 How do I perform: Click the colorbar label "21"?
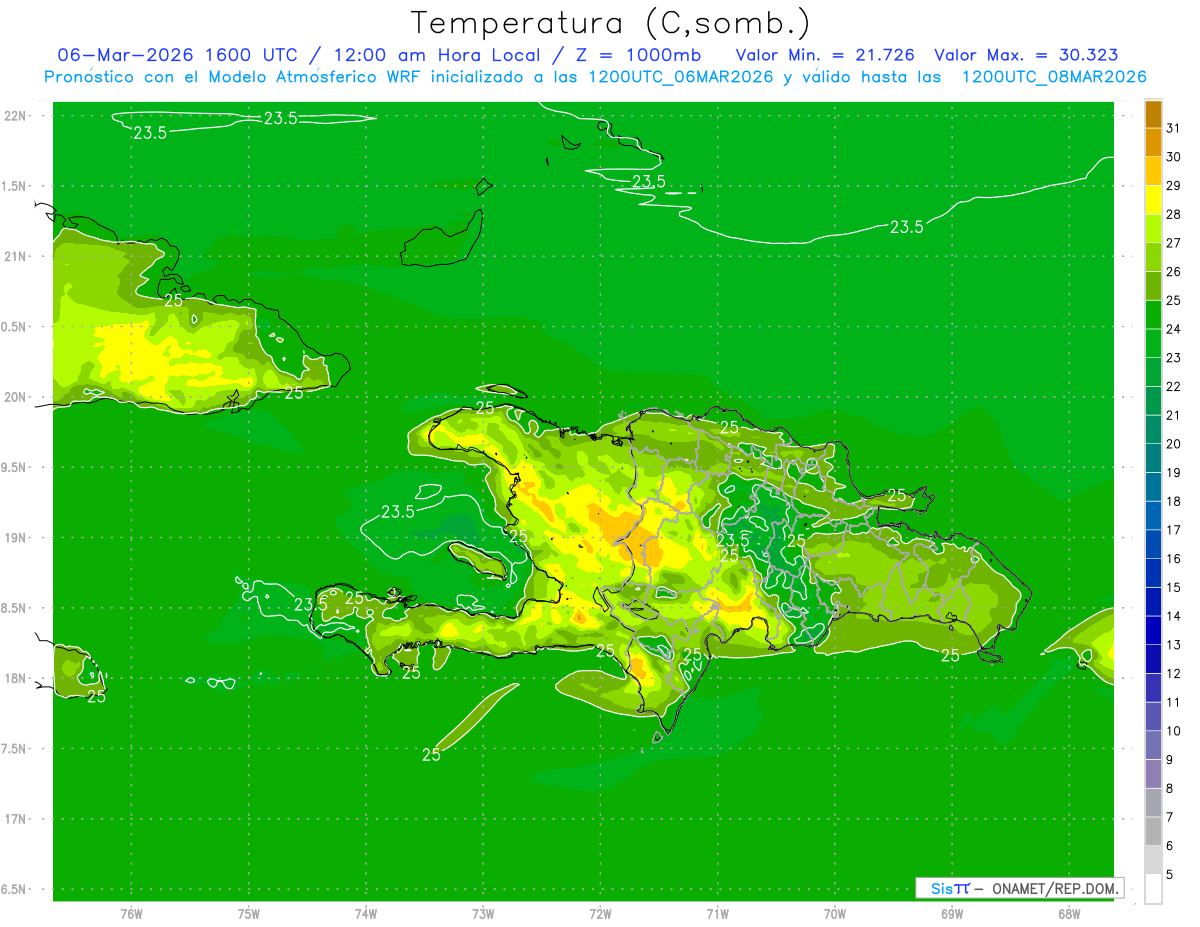(x=1173, y=415)
